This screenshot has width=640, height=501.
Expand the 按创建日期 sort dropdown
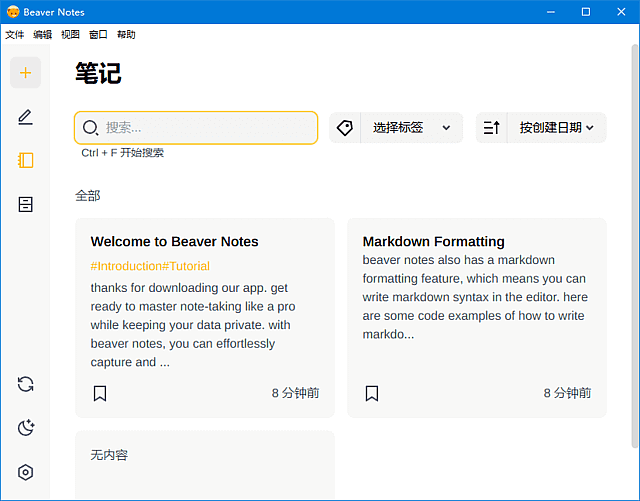(556, 128)
